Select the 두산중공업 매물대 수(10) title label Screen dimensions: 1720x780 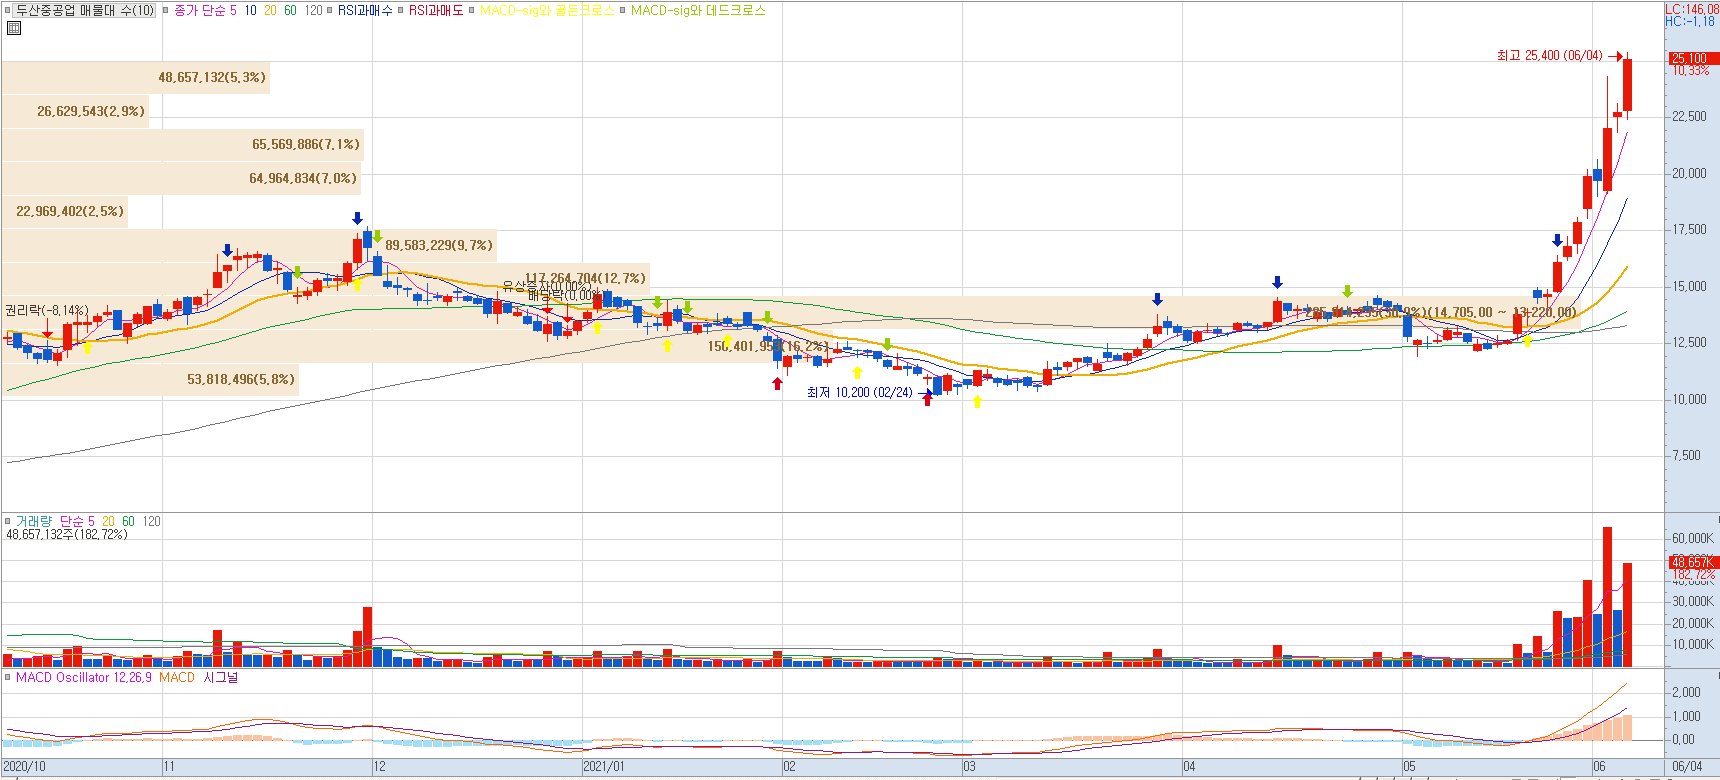coord(85,10)
